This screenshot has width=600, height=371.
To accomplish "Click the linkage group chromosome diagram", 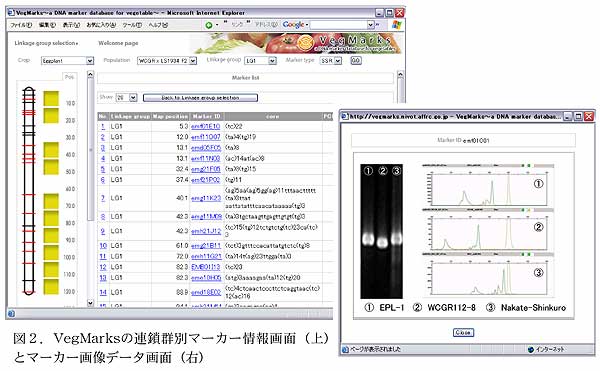I will [x=29, y=191].
